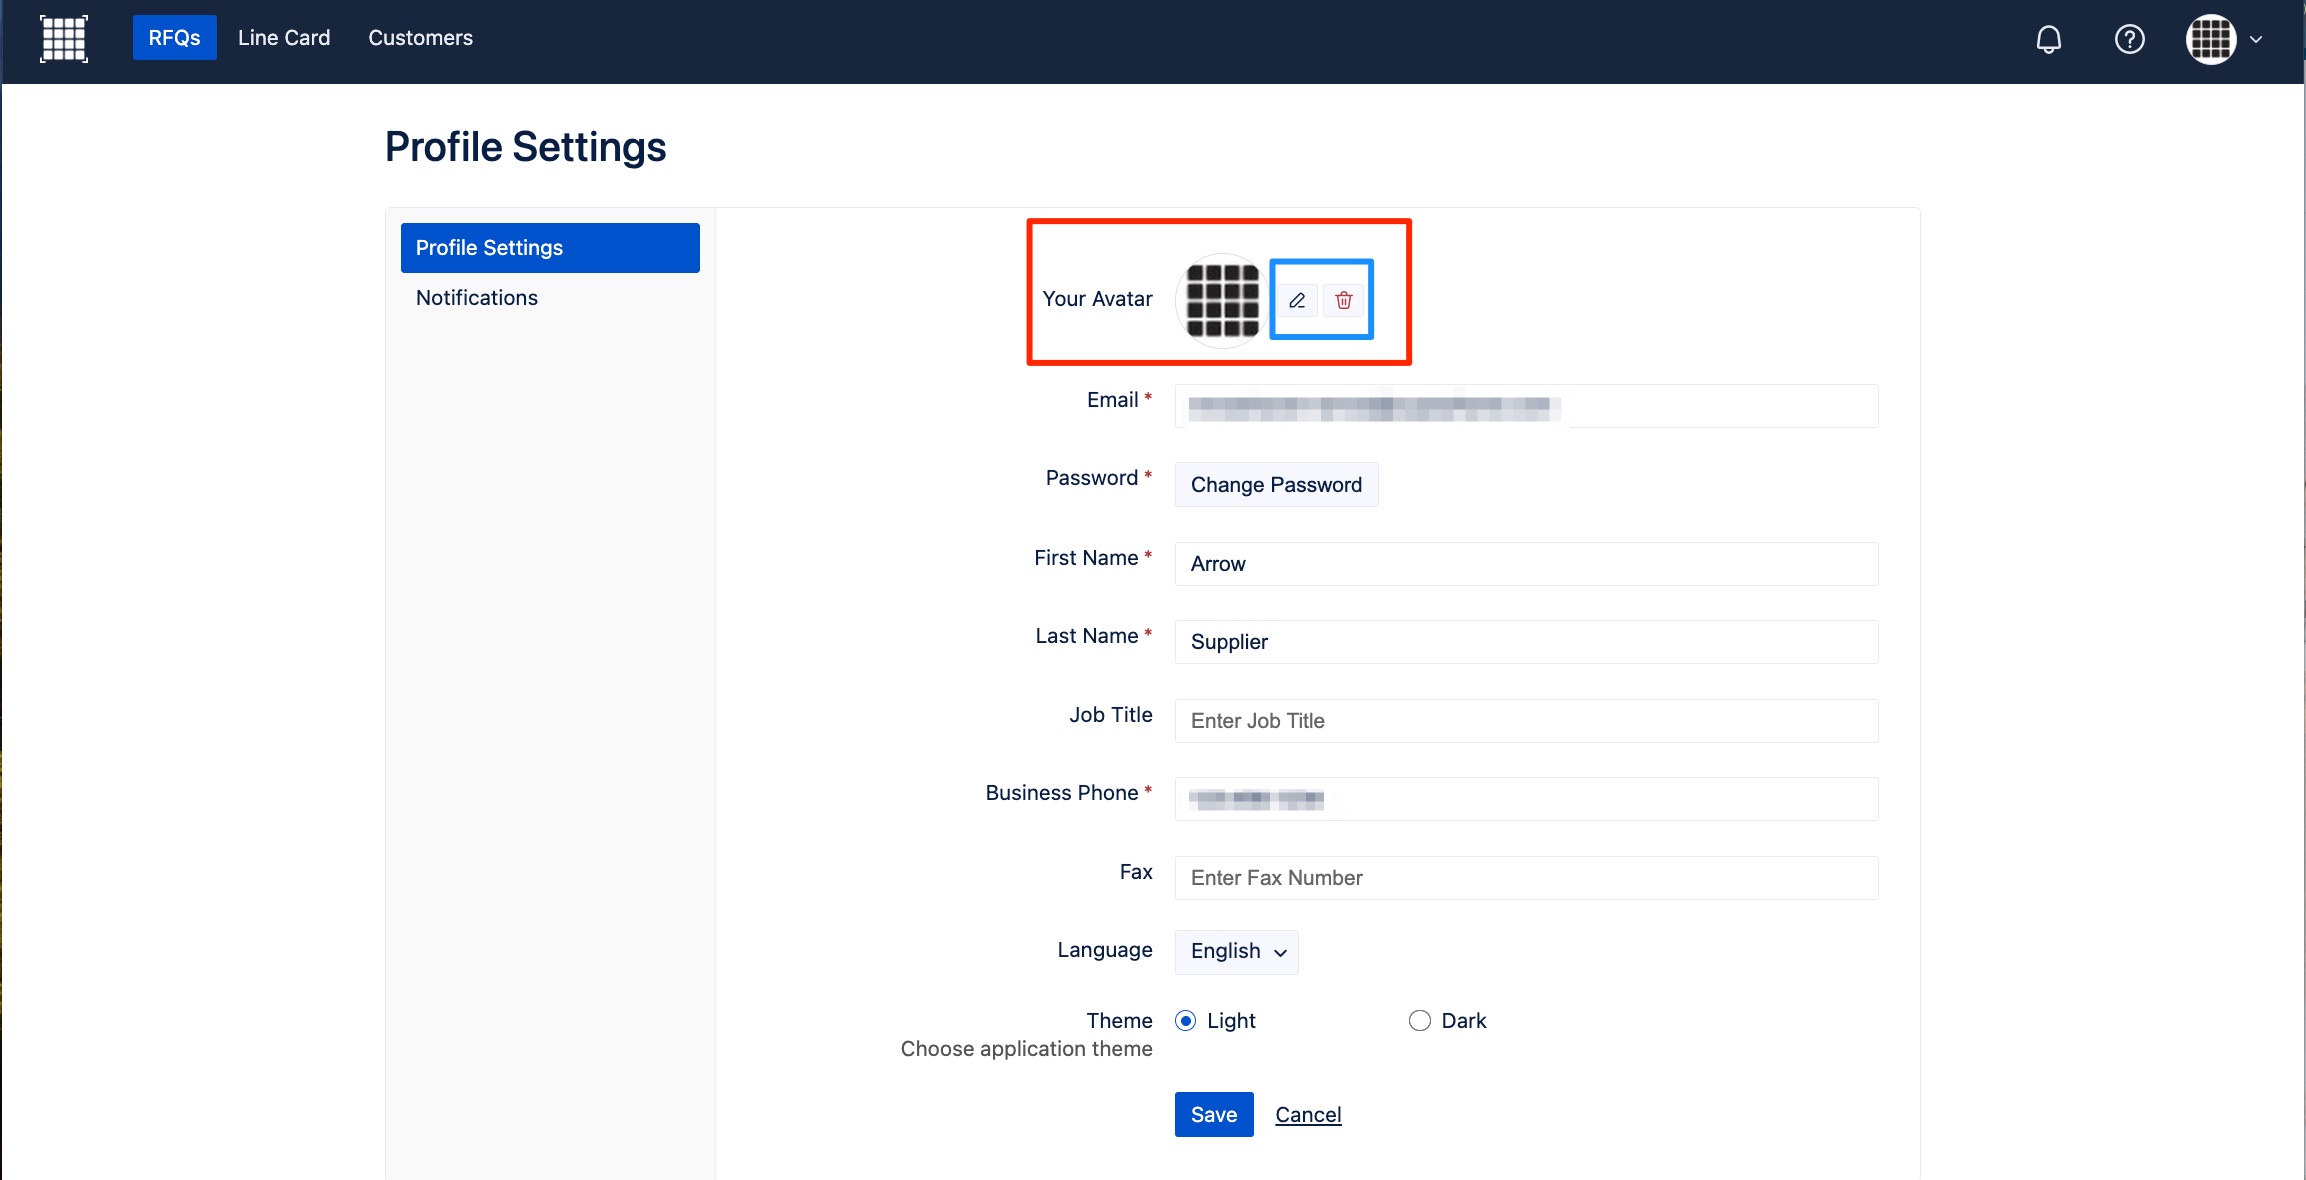Click the Business Phone field

pyautogui.click(x=1526, y=799)
